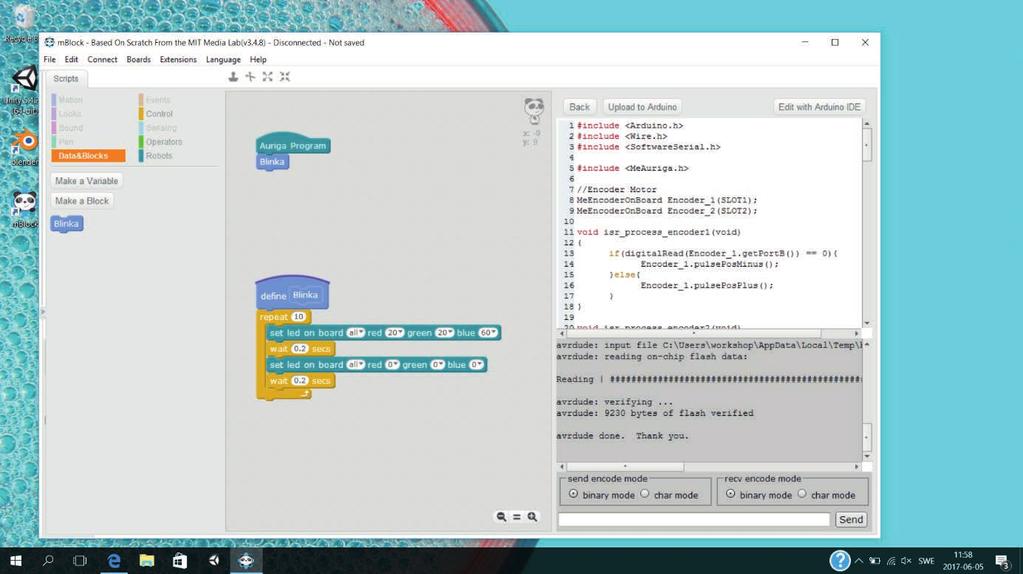Open the blue help icon in system tray
The height and width of the screenshot is (574, 1023).
[x=840, y=560]
